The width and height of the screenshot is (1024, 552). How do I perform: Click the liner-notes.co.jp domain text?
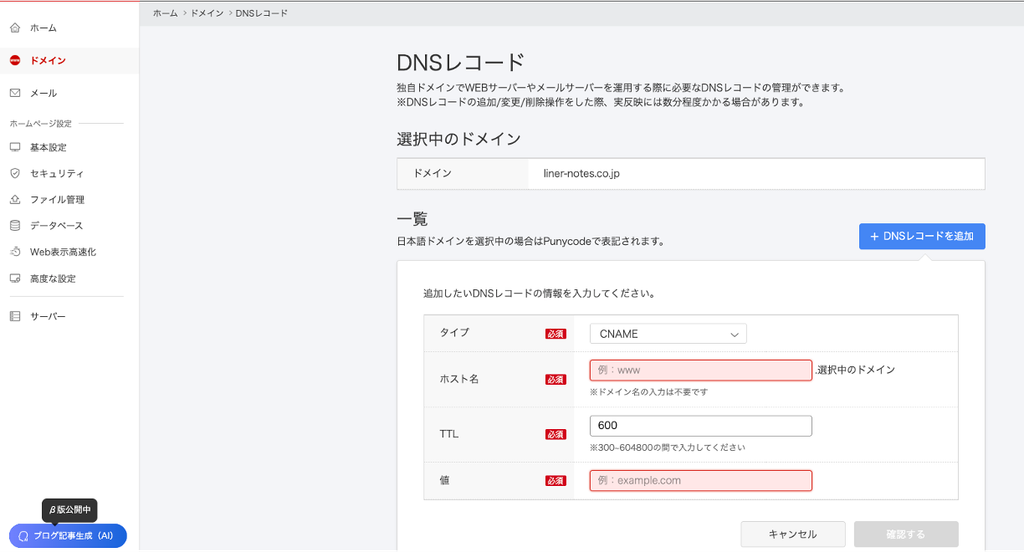tap(581, 174)
